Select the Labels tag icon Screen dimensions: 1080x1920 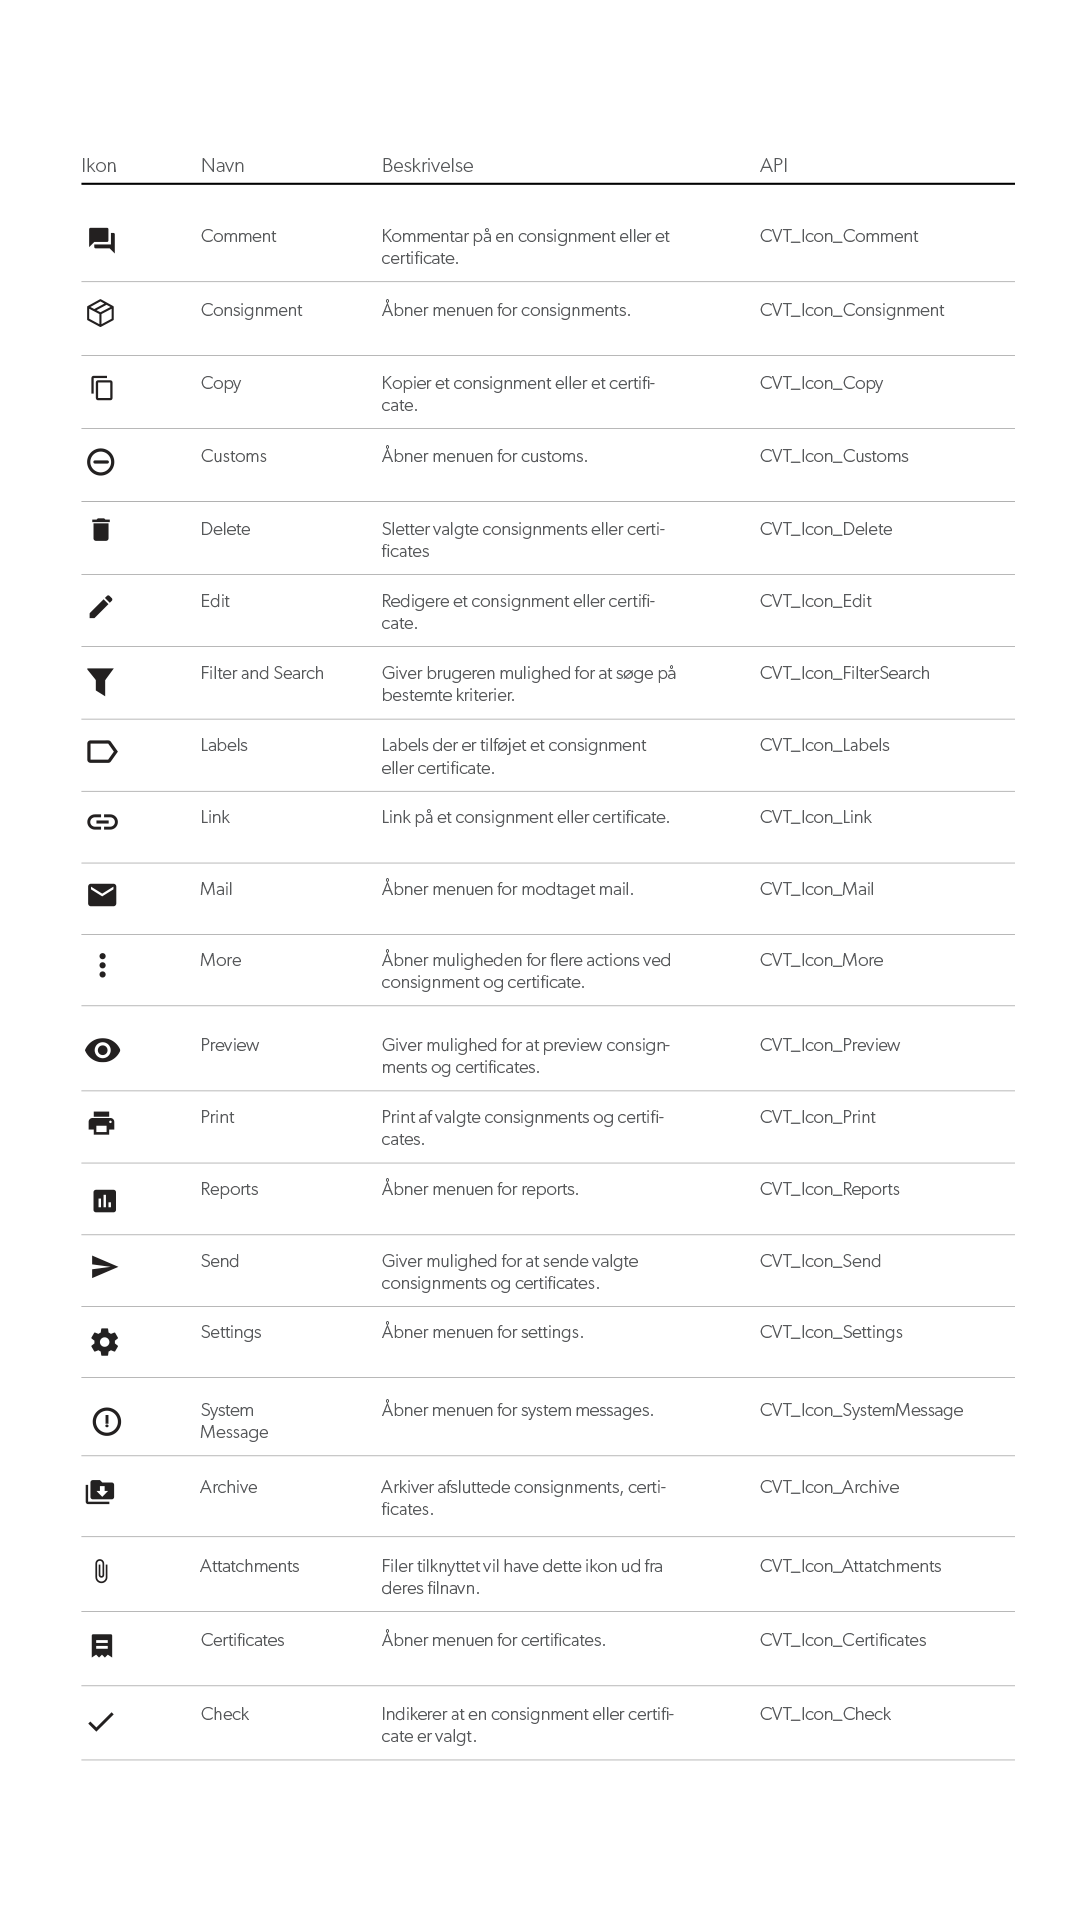pos(102,751)
